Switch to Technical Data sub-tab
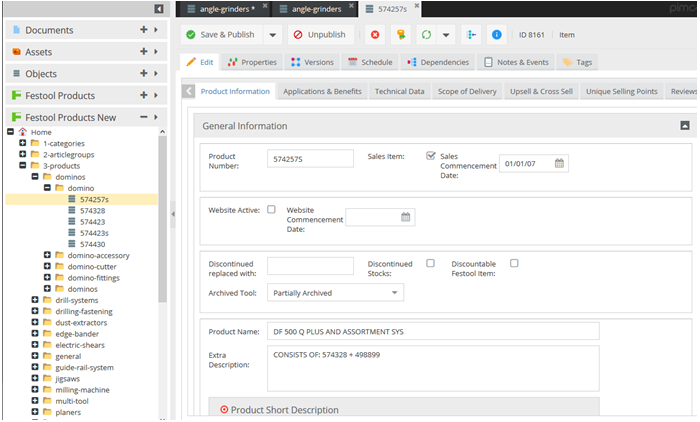700x422 pixels. point(400,91)
